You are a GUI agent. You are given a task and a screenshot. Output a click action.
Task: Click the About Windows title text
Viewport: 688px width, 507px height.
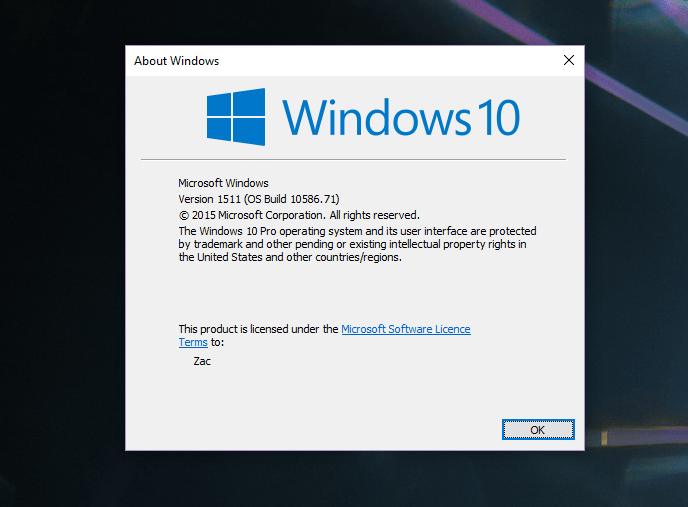point(176,61)
